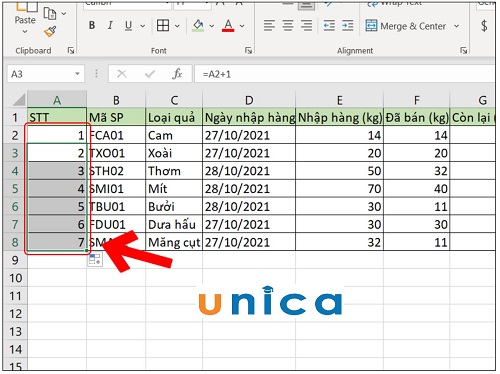The width and height of the screenshot is (500, 374).
Task: Click the cell Cam
Action: (x=174, y=135)
